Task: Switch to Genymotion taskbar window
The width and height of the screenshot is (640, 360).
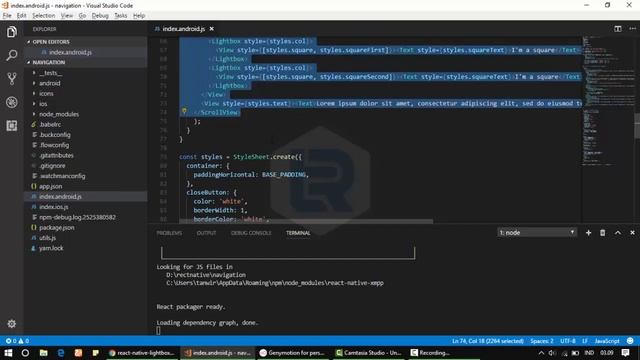Action: click(292, 353)
